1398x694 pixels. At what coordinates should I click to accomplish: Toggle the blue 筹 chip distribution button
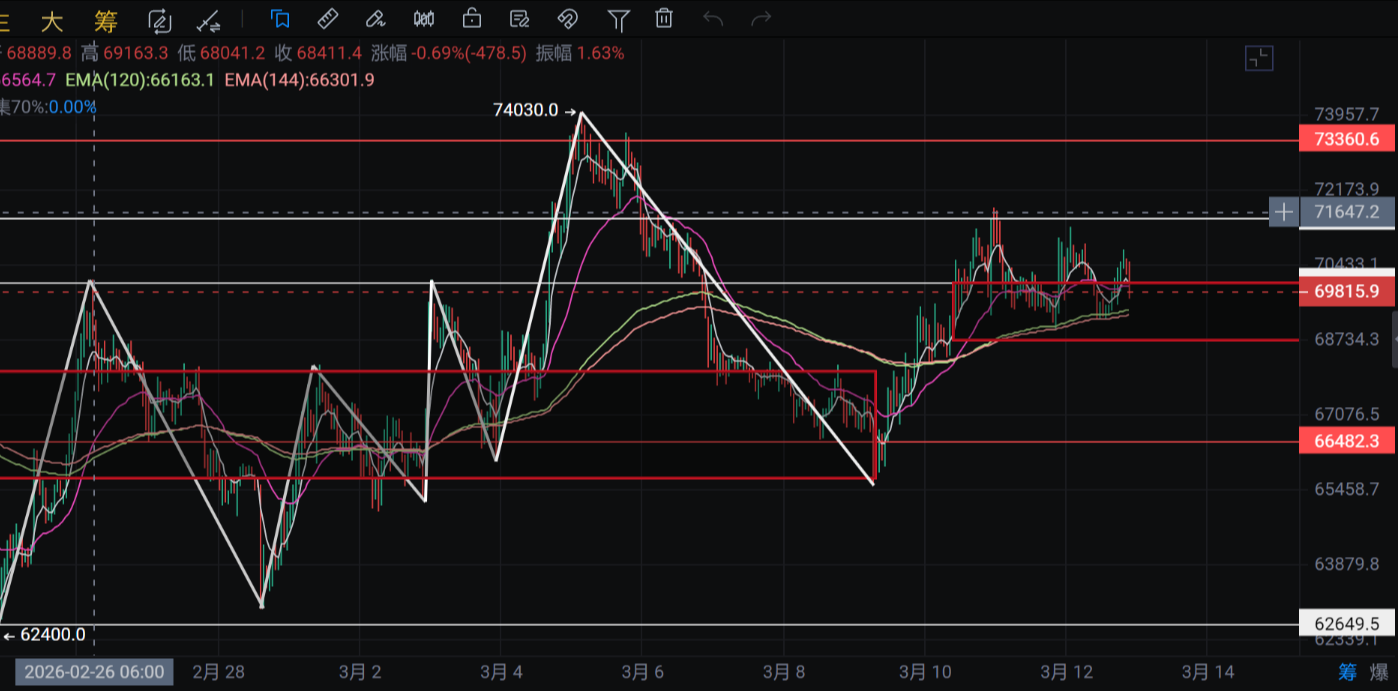[1348, 671]
